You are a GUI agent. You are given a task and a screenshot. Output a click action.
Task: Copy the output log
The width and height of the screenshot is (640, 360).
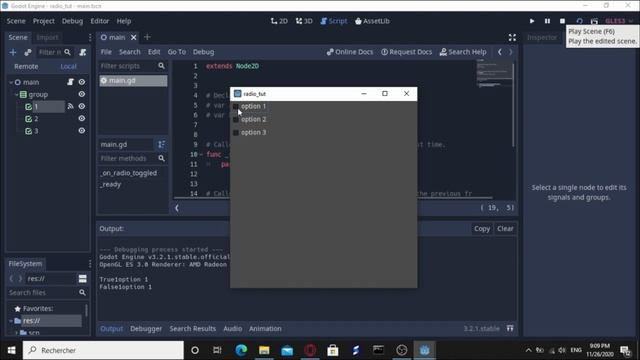click(482, 229)
